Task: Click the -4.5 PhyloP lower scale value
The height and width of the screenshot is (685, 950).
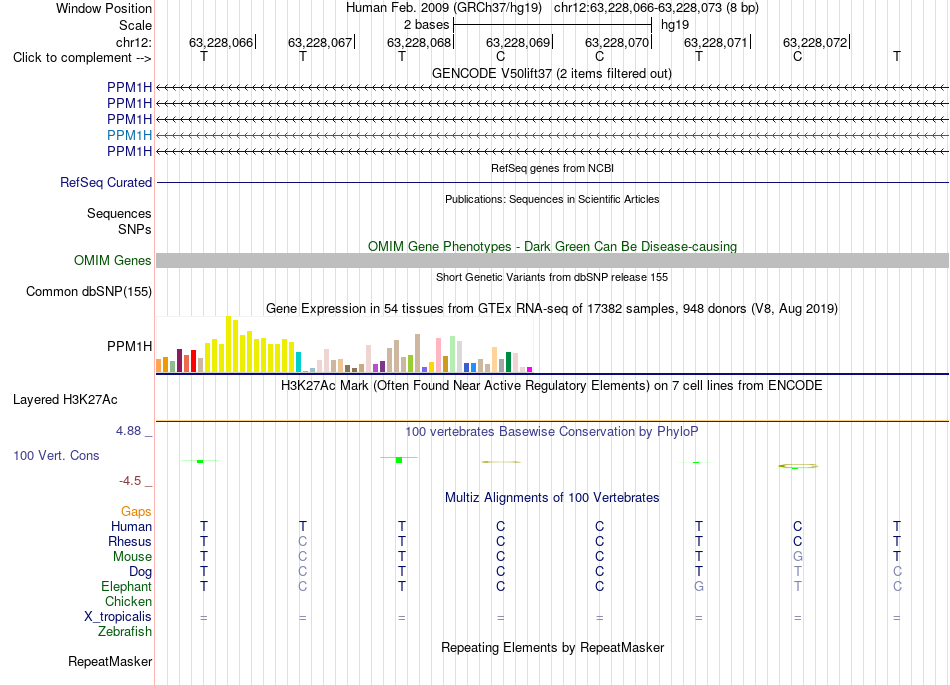Action: coord(130,481)
